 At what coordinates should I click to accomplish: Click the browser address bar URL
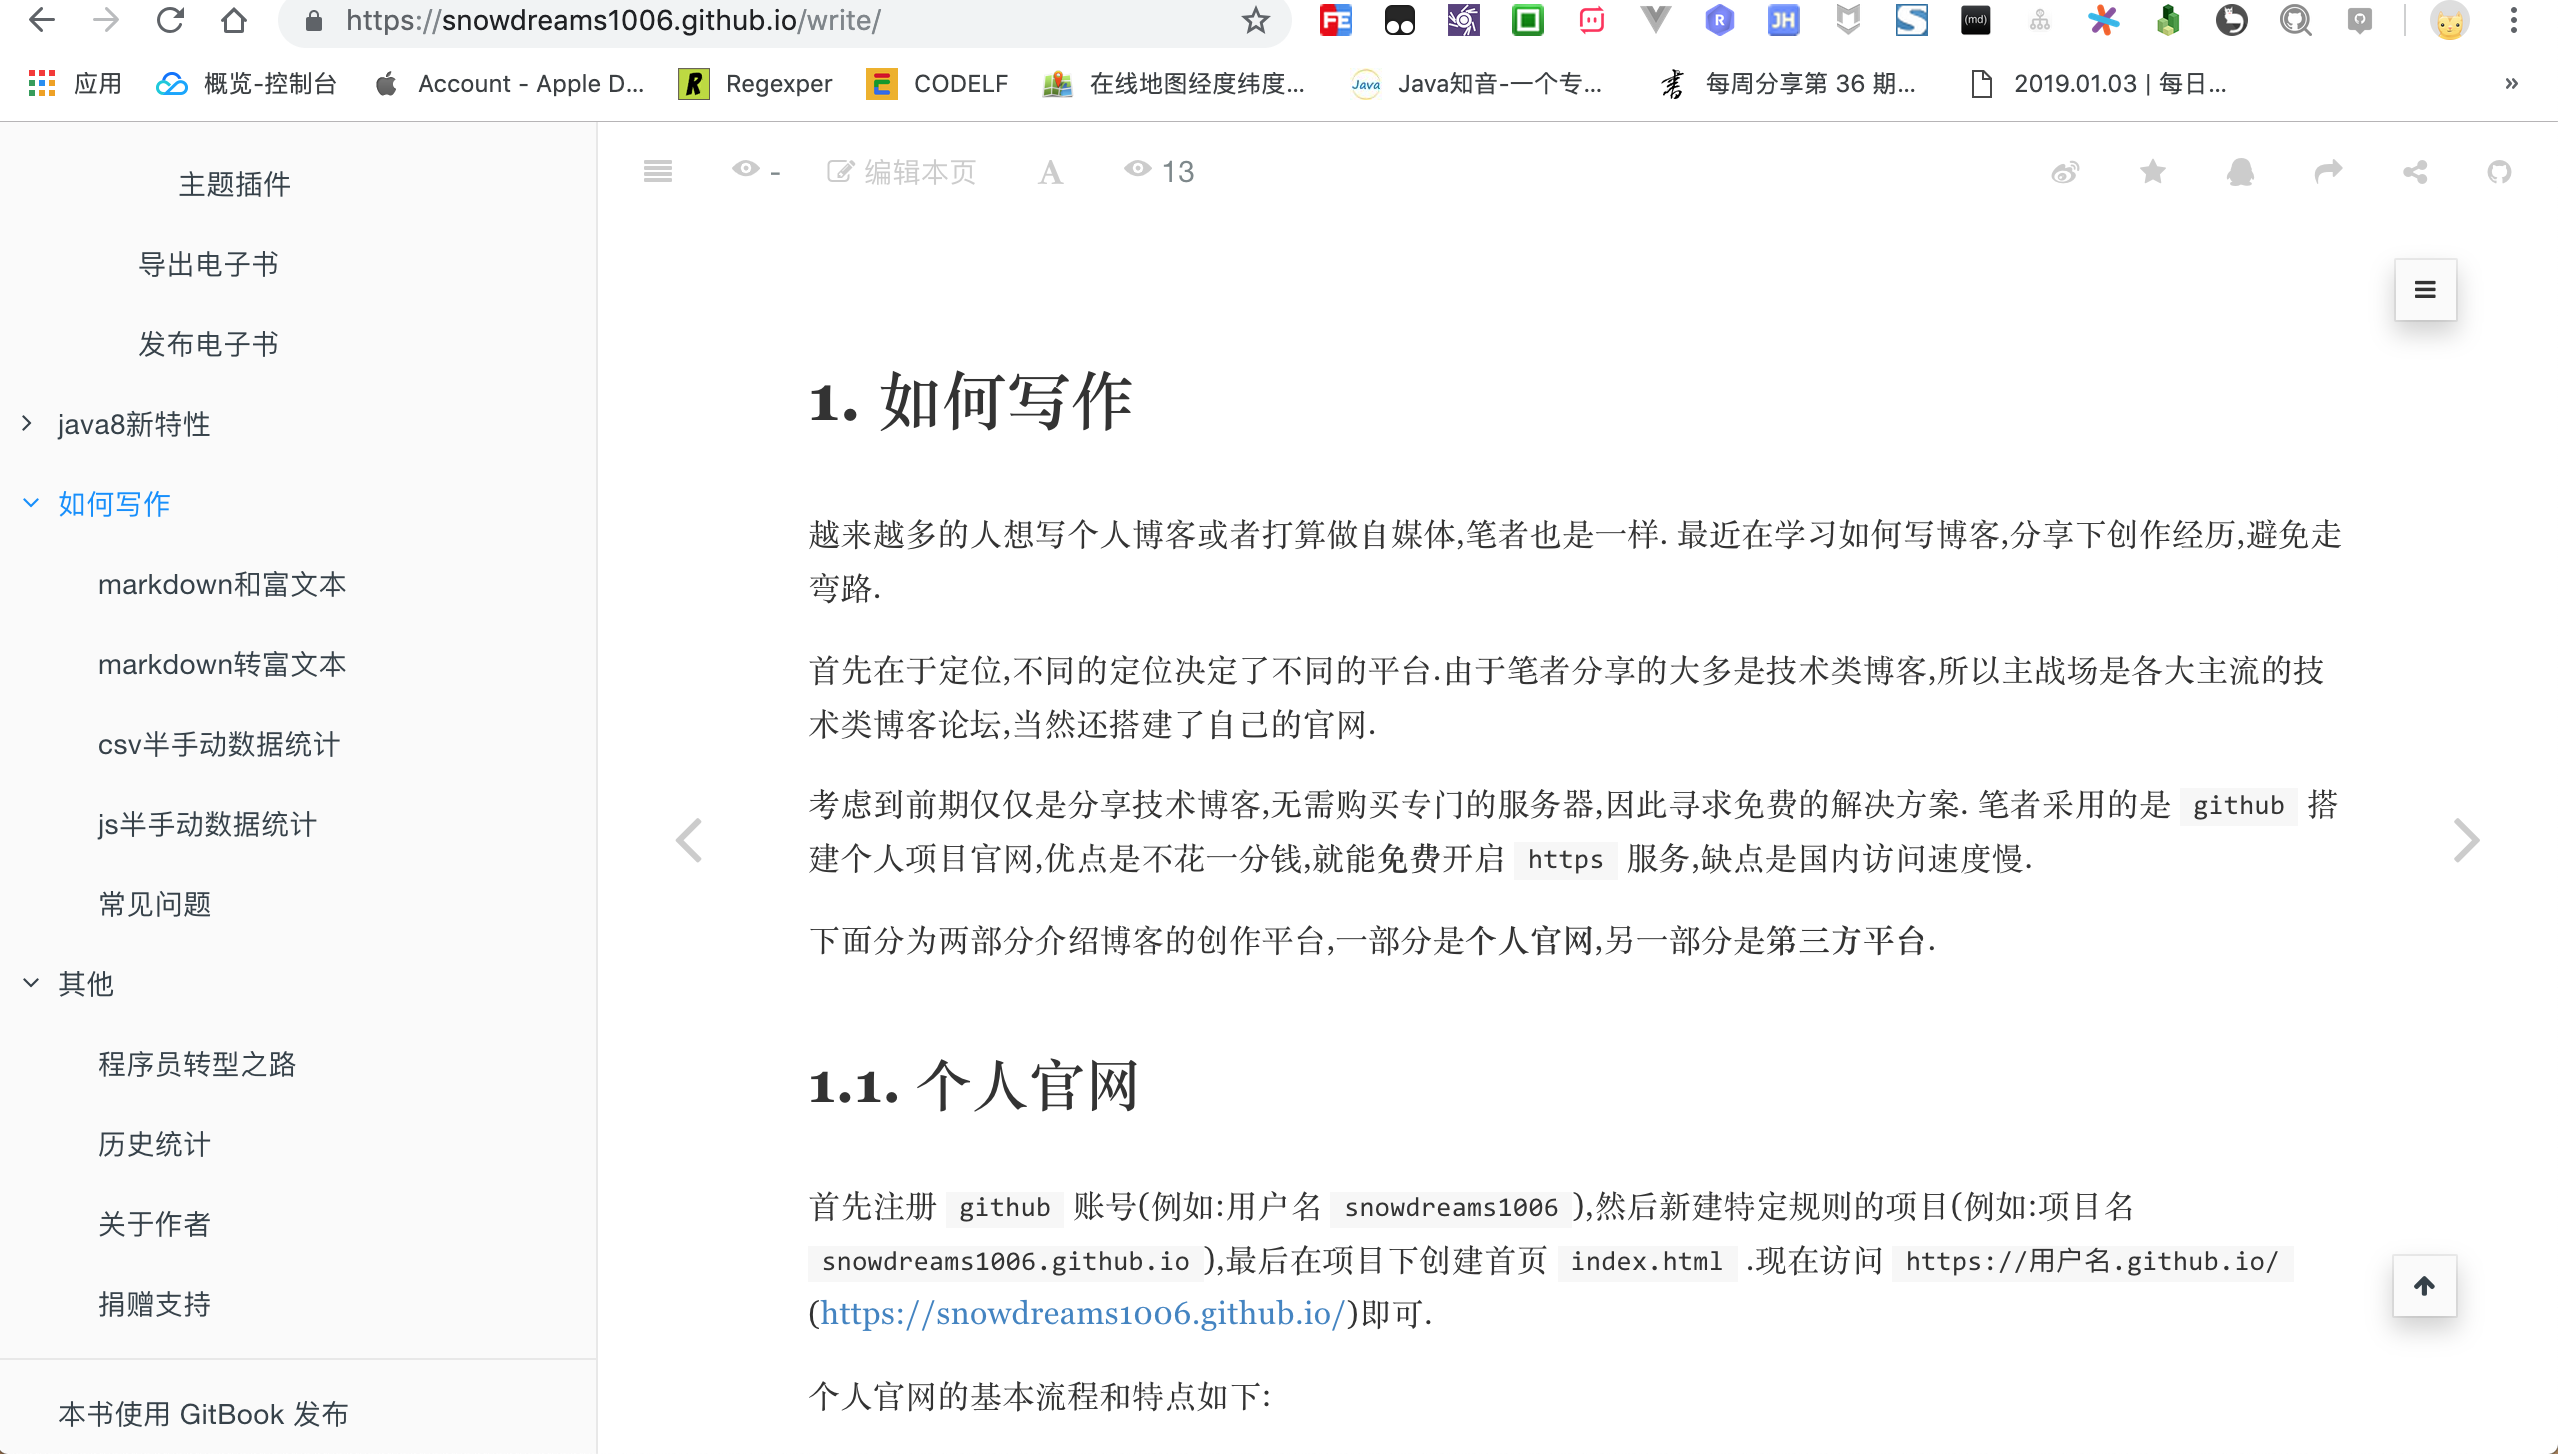point(612,20)
